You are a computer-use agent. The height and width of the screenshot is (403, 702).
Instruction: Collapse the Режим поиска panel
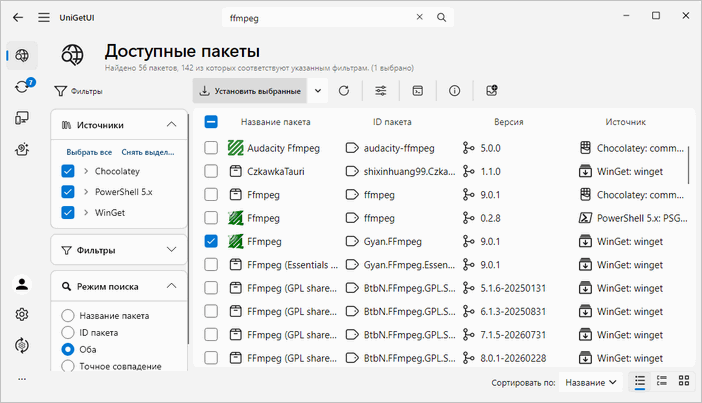(x=171, y=286)
